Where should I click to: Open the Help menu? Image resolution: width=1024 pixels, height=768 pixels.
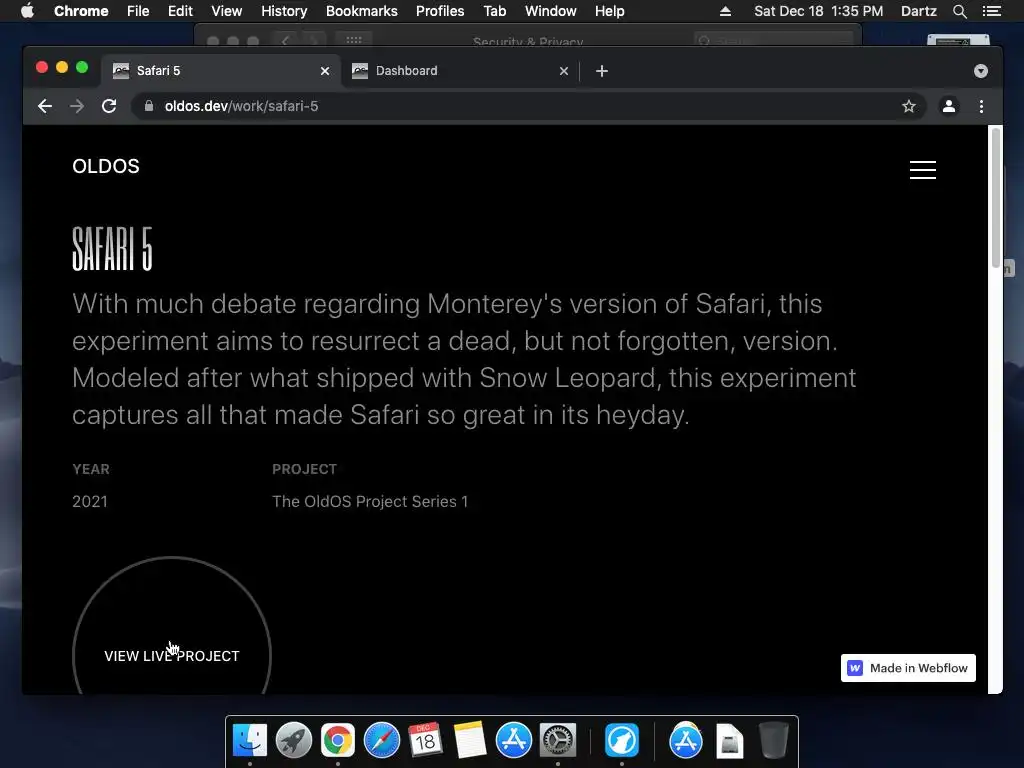click(609, 11)
